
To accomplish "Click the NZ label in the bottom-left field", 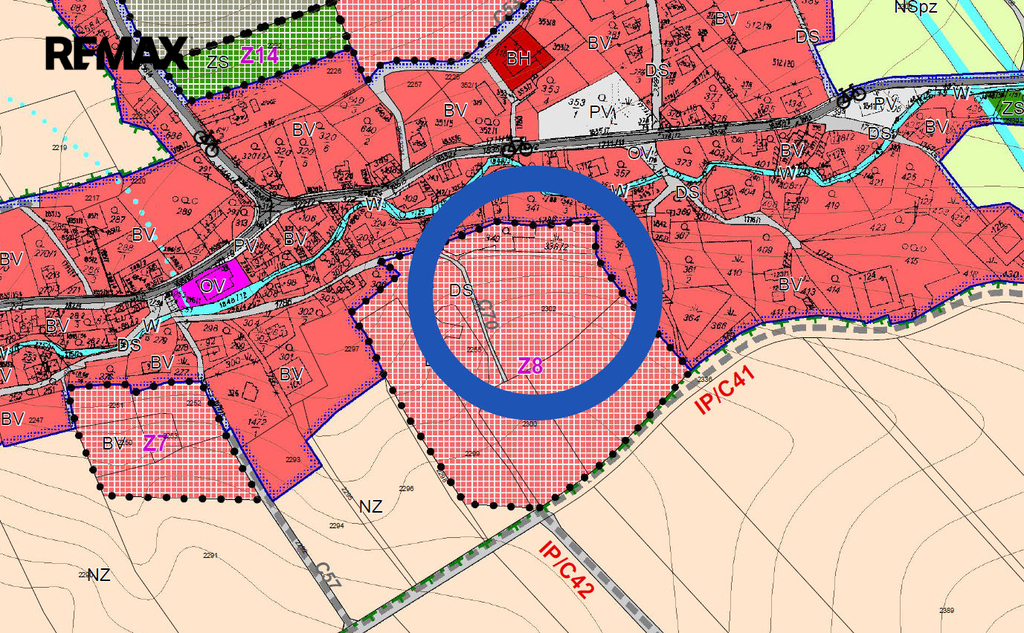I will pyautogui.click(x=98, y=574).
